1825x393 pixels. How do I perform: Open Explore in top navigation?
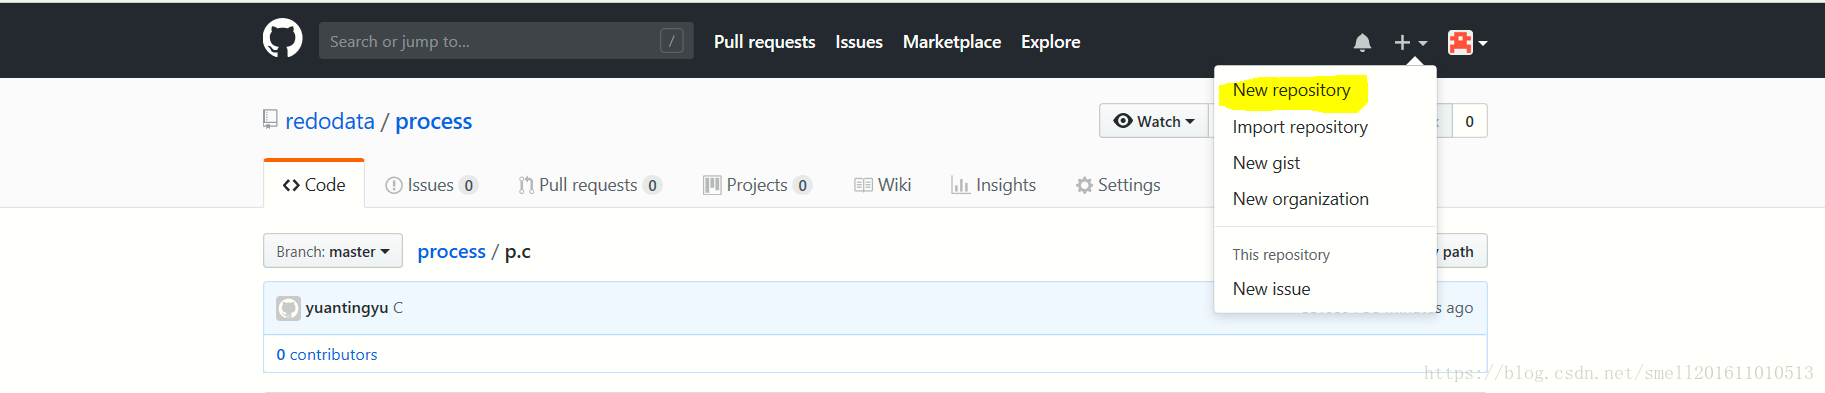1050,42
